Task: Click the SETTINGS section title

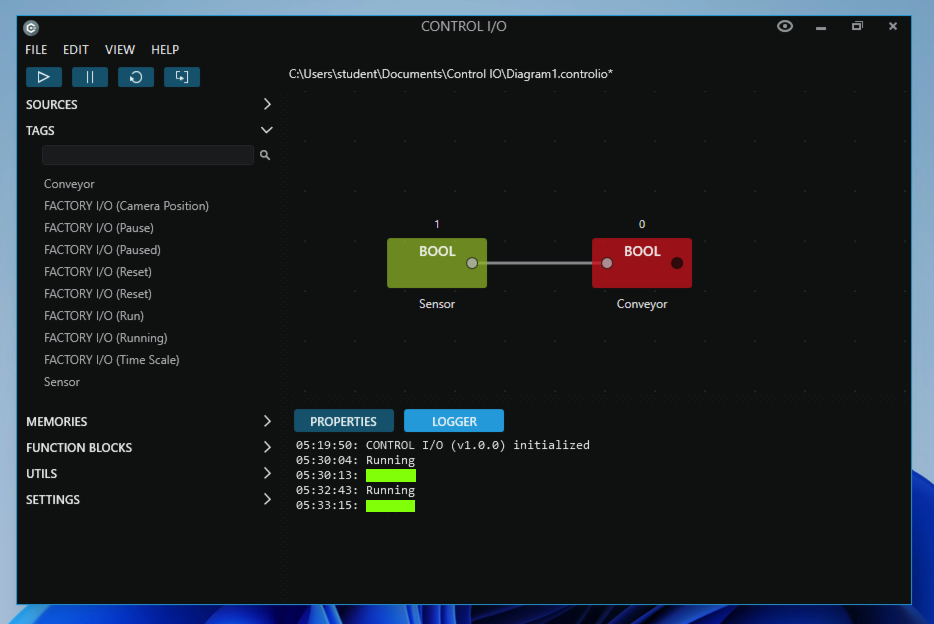Action: (x=53, y=500)
